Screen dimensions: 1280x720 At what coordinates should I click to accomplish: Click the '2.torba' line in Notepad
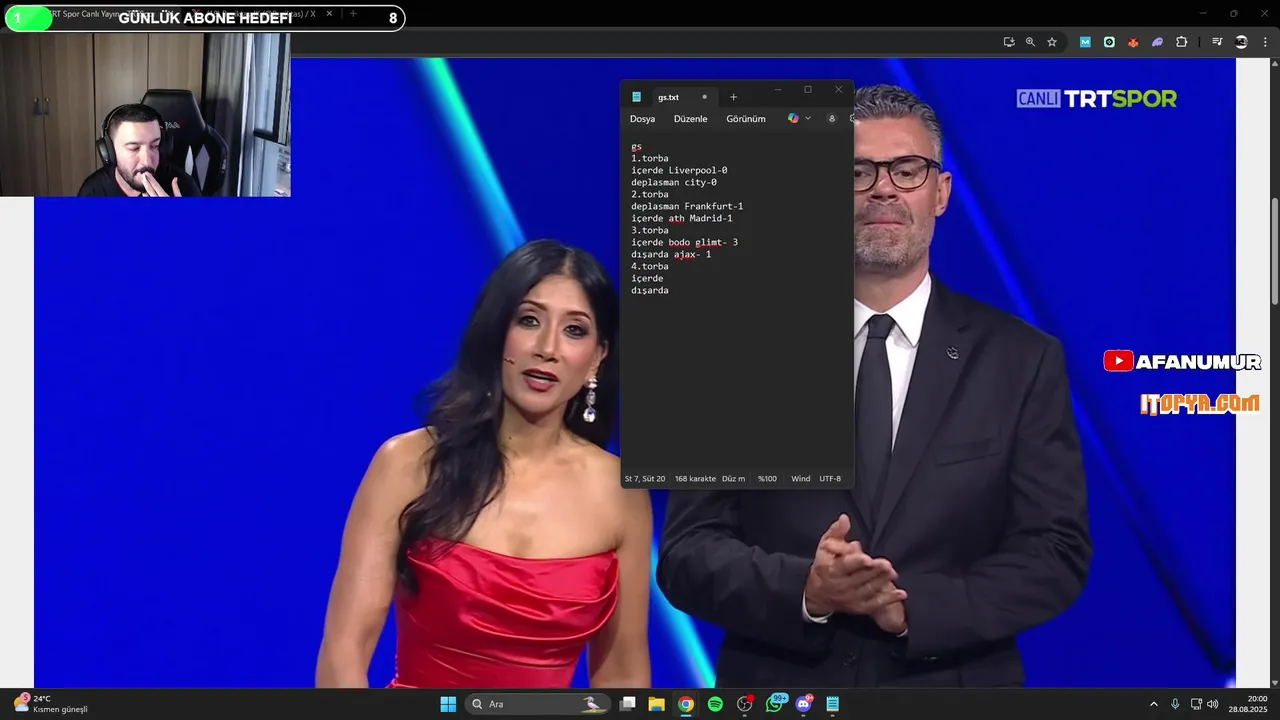(x=649, y=194)
